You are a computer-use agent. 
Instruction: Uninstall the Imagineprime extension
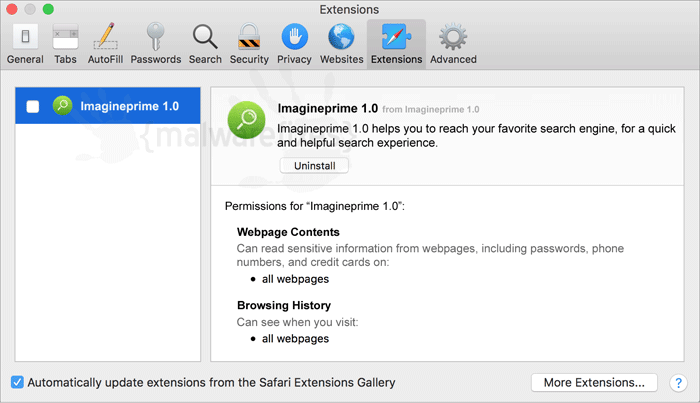[314, 166]
